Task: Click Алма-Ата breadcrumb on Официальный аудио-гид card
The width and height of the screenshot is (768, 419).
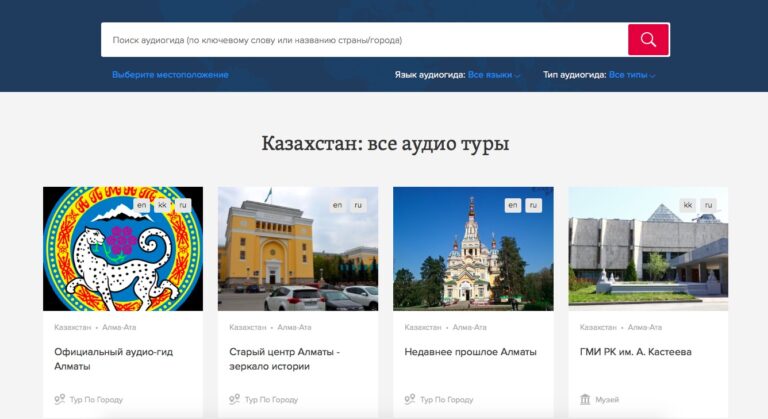Action: pyautogui.click(x=119, y=327)
